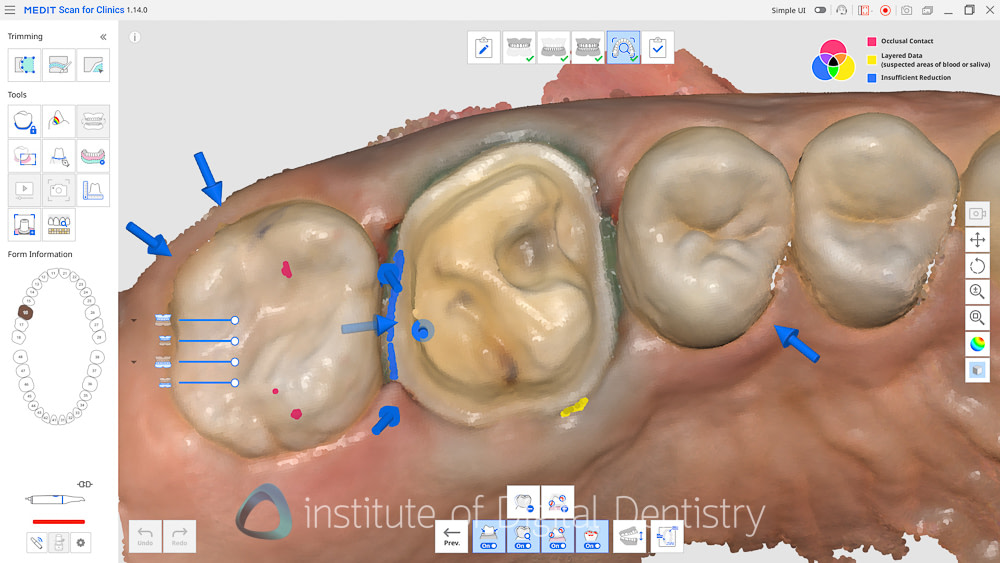
Task: Switch to the first jaw scan stage
Action: 519,47
